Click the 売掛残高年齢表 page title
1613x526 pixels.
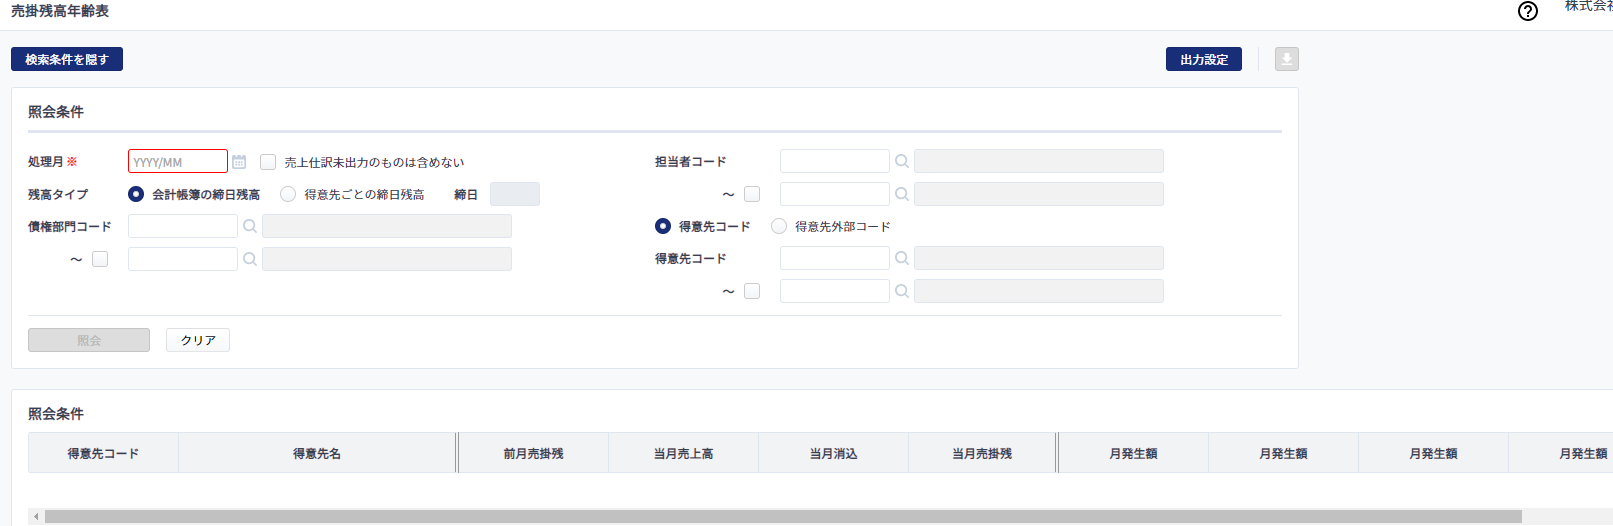(60, 11)
